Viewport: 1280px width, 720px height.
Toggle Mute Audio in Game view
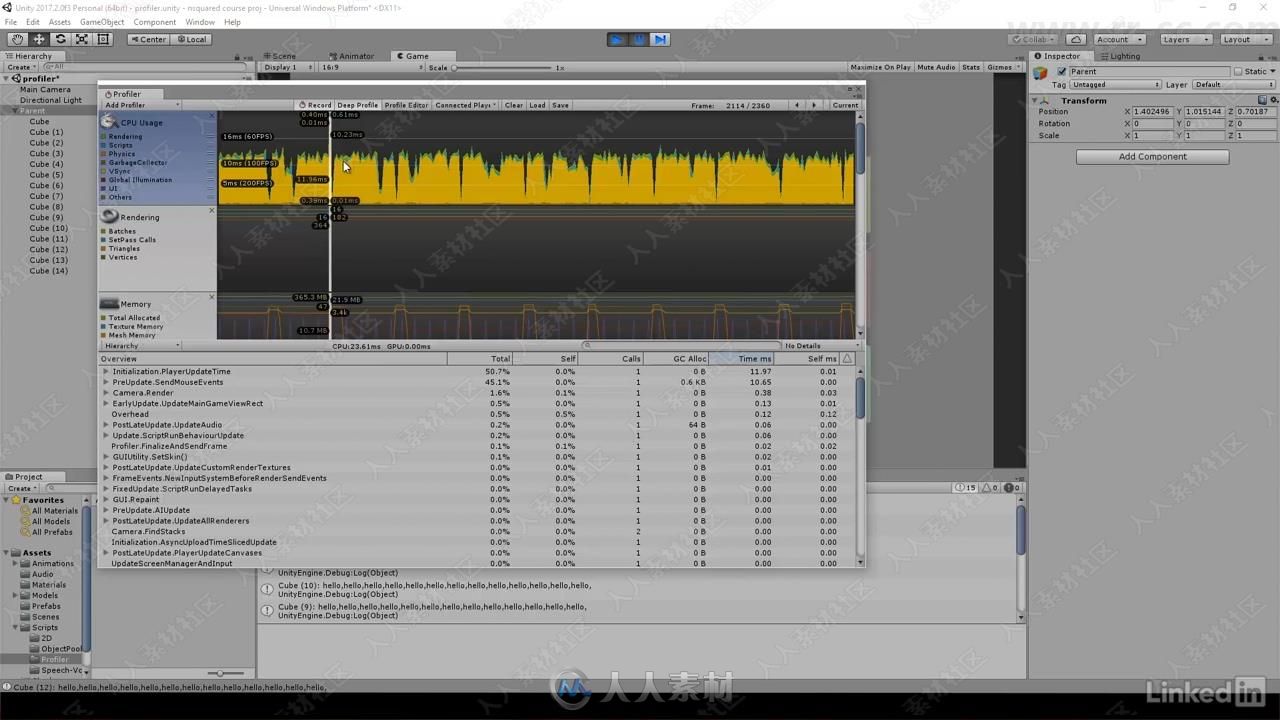click(936, 67)
